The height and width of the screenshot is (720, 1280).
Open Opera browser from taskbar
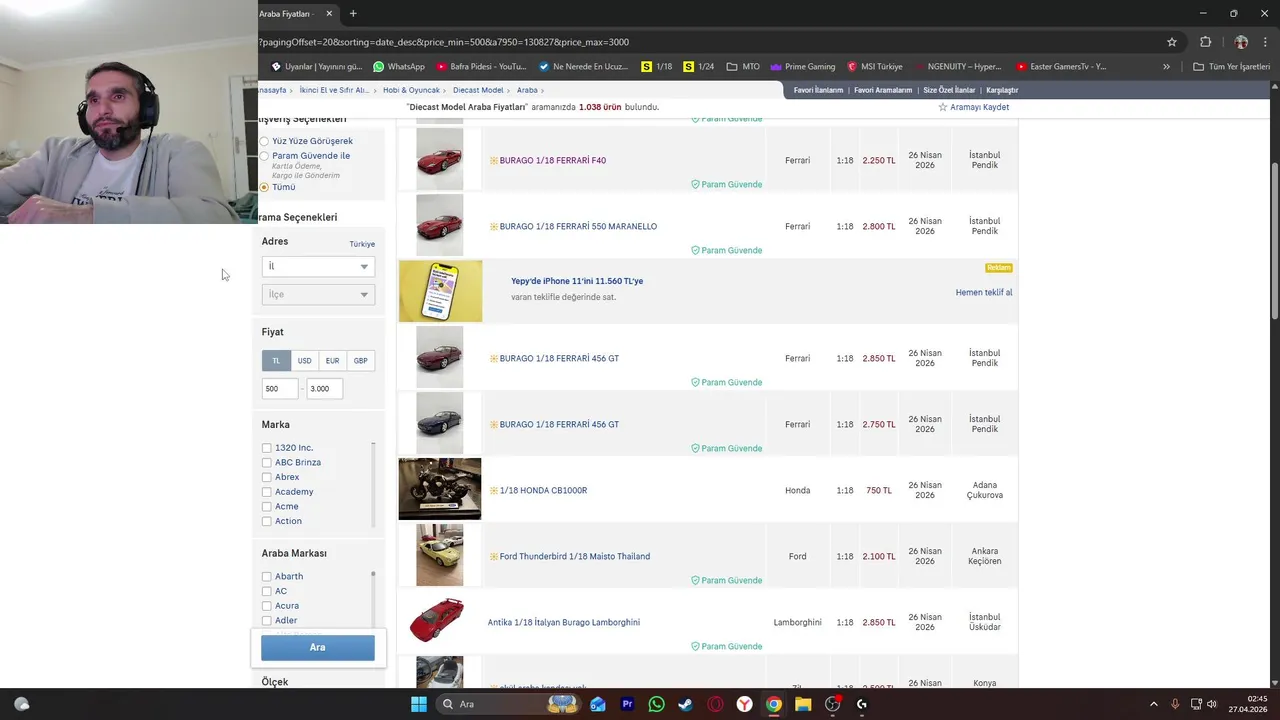click(x=715, y=704)
